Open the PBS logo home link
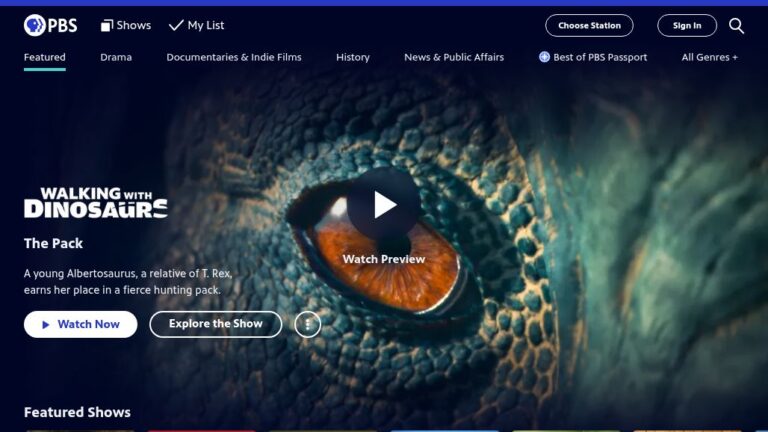Screen dimensions: 768x432 coord(50,25)
